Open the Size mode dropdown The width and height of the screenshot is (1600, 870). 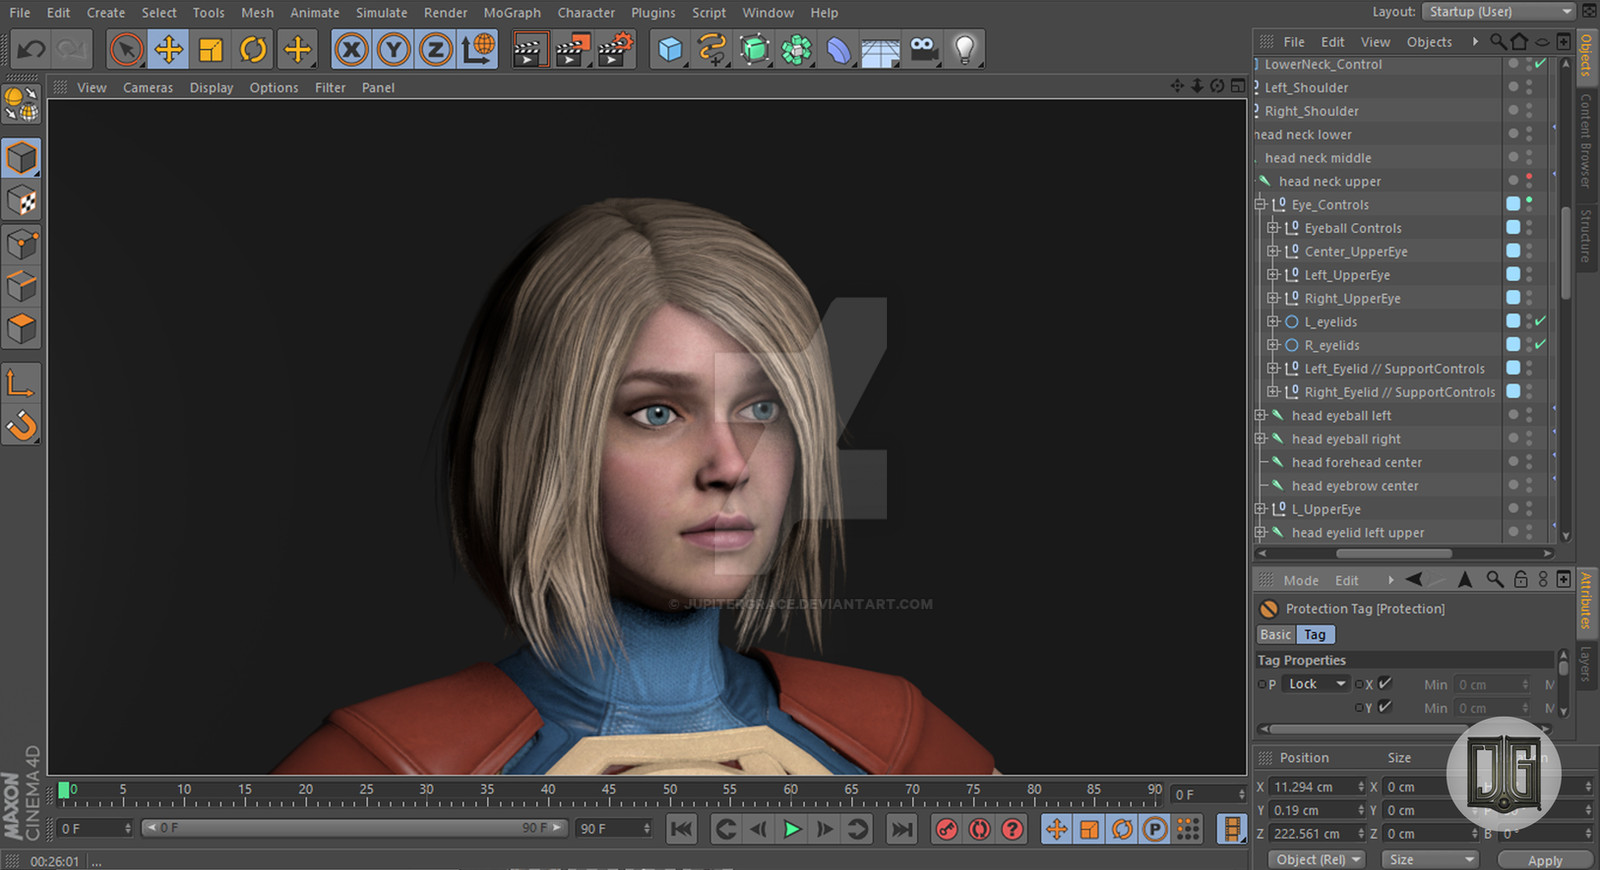[1430, 859]
